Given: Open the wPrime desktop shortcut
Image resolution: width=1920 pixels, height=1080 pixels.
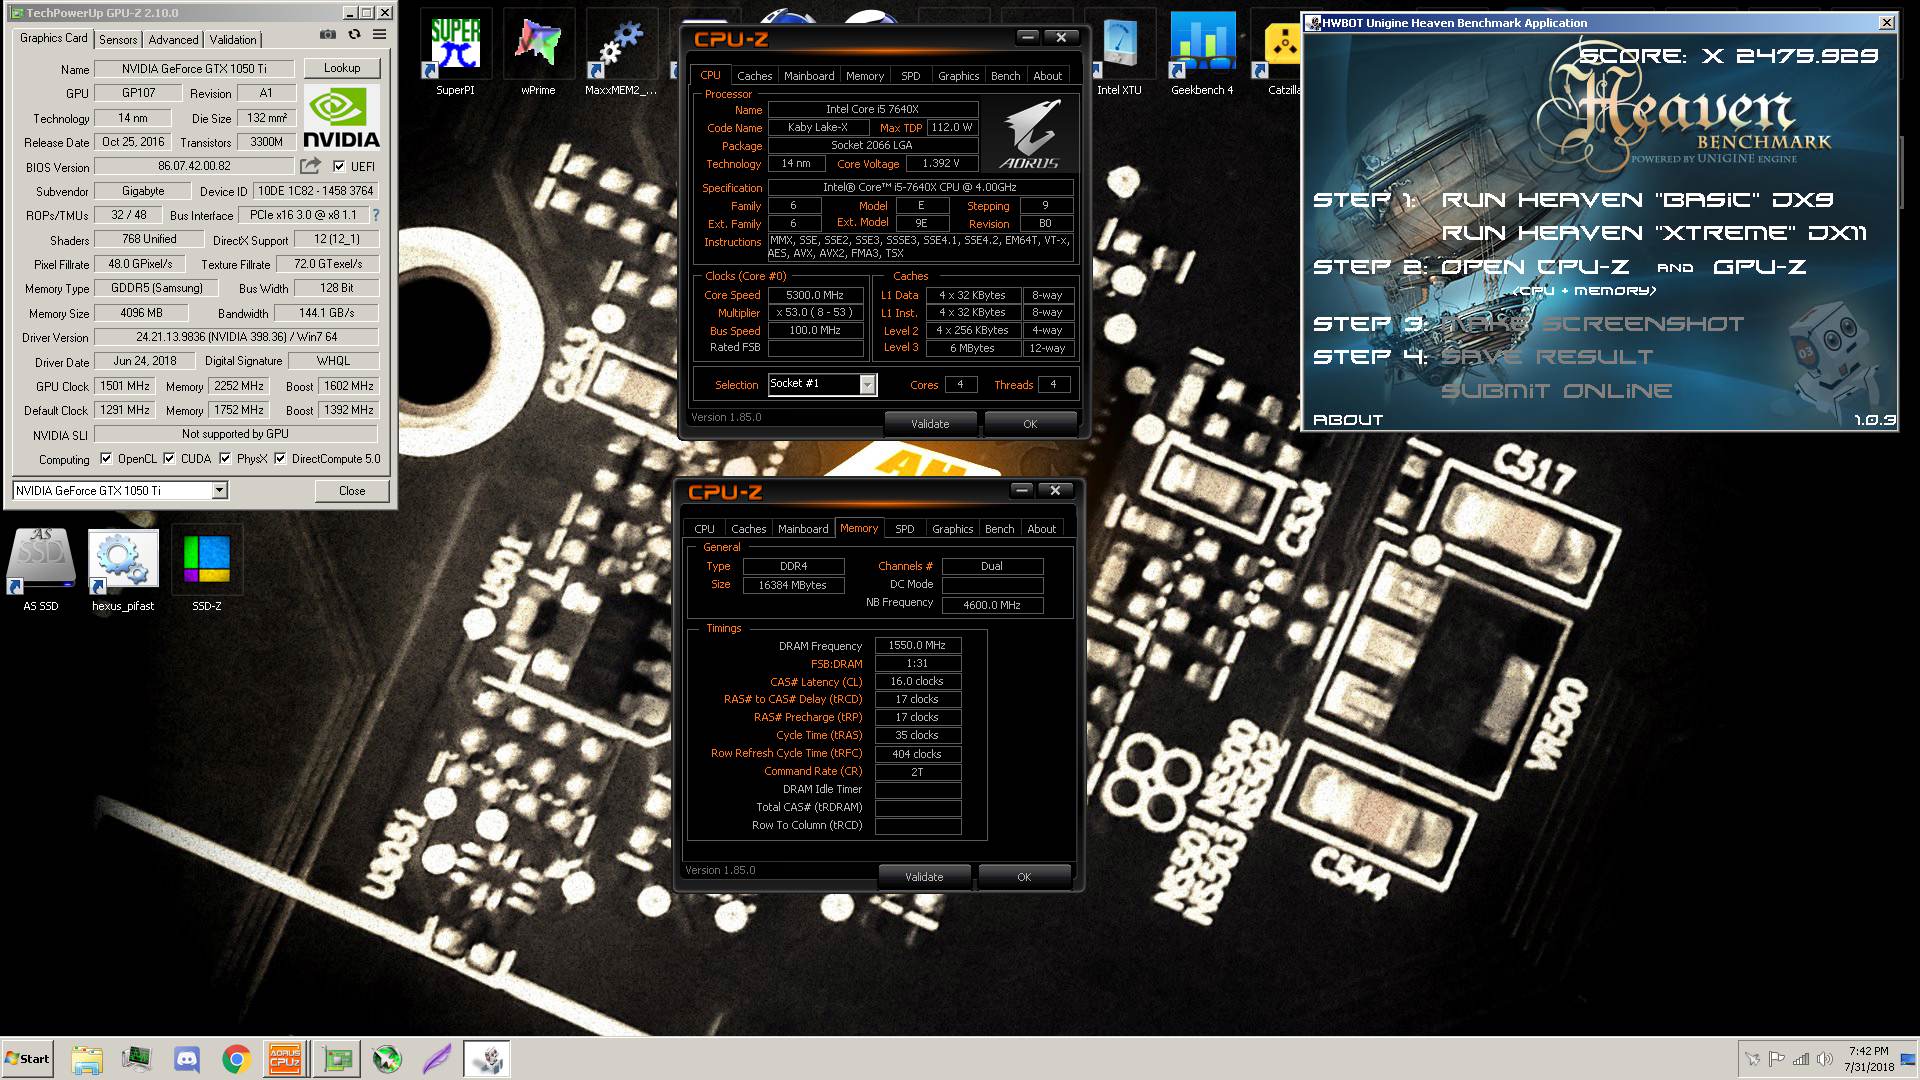Looking at the screenshot, I should click(538, 52).
